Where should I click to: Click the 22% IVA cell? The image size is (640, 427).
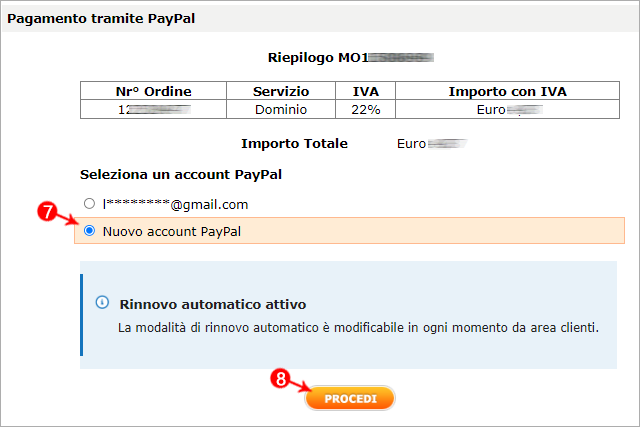tap(365, 109)
